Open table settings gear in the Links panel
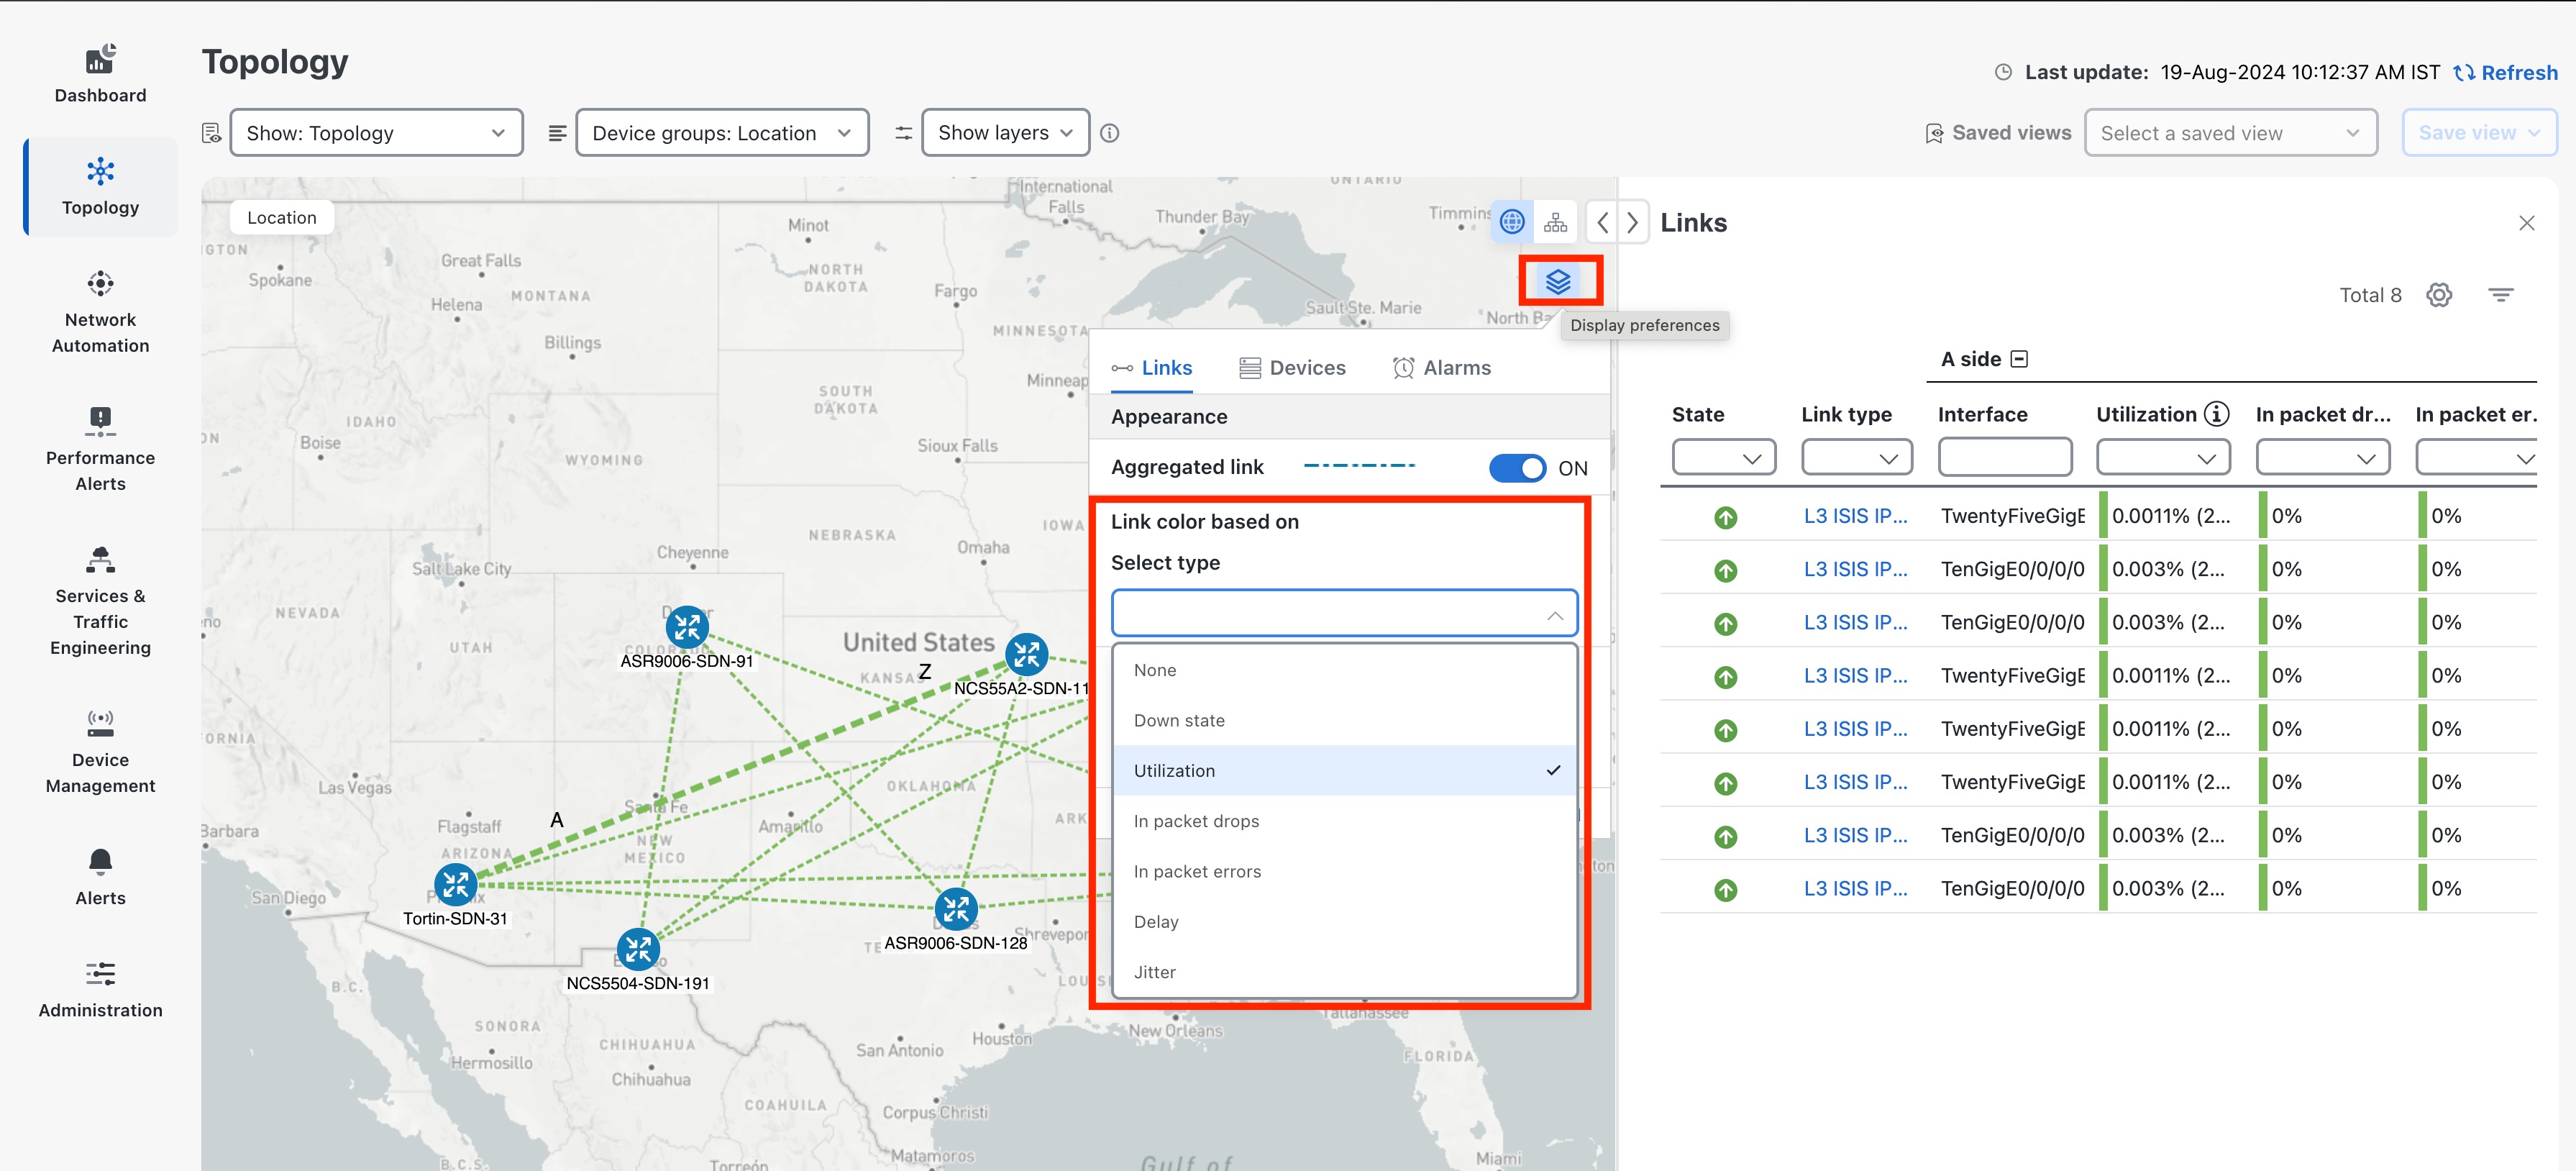 click(x=2440, y=294)
